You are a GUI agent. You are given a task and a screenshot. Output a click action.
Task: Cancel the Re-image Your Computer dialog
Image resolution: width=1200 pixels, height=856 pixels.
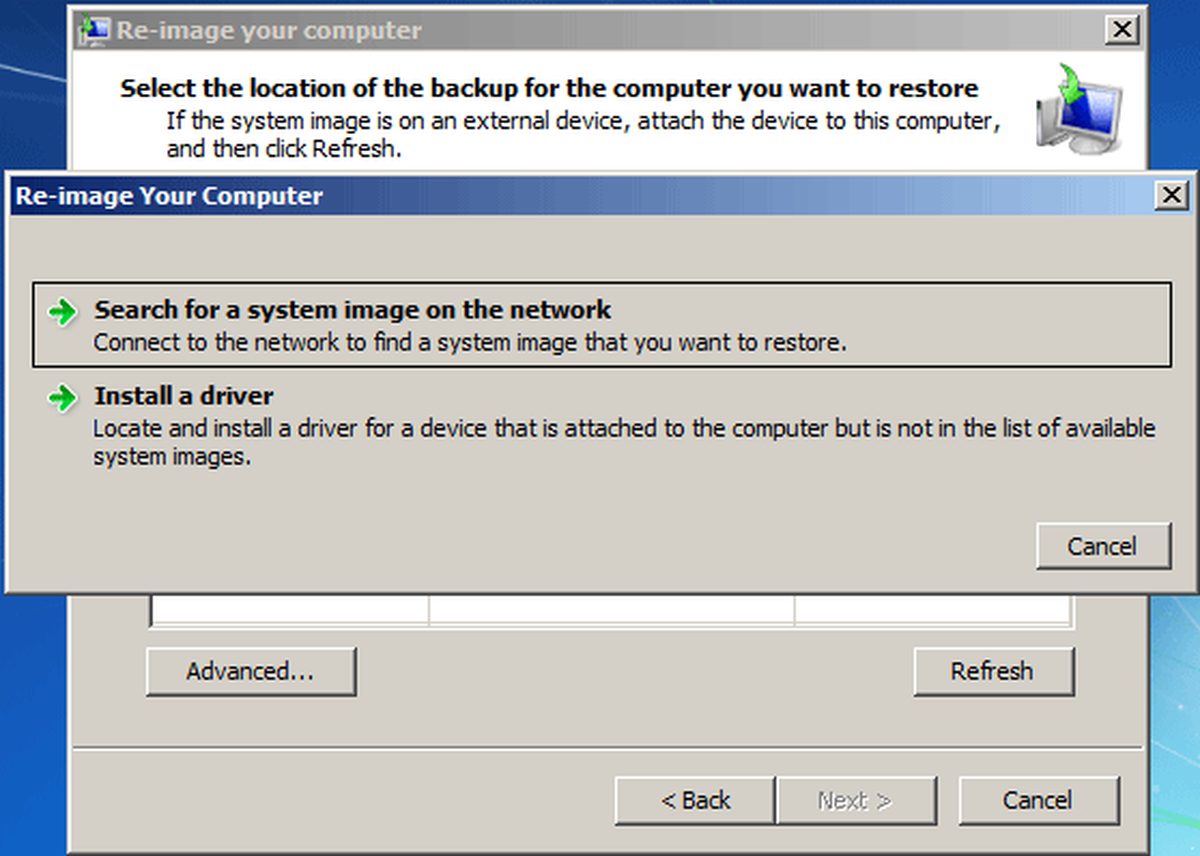point(1103,546)
